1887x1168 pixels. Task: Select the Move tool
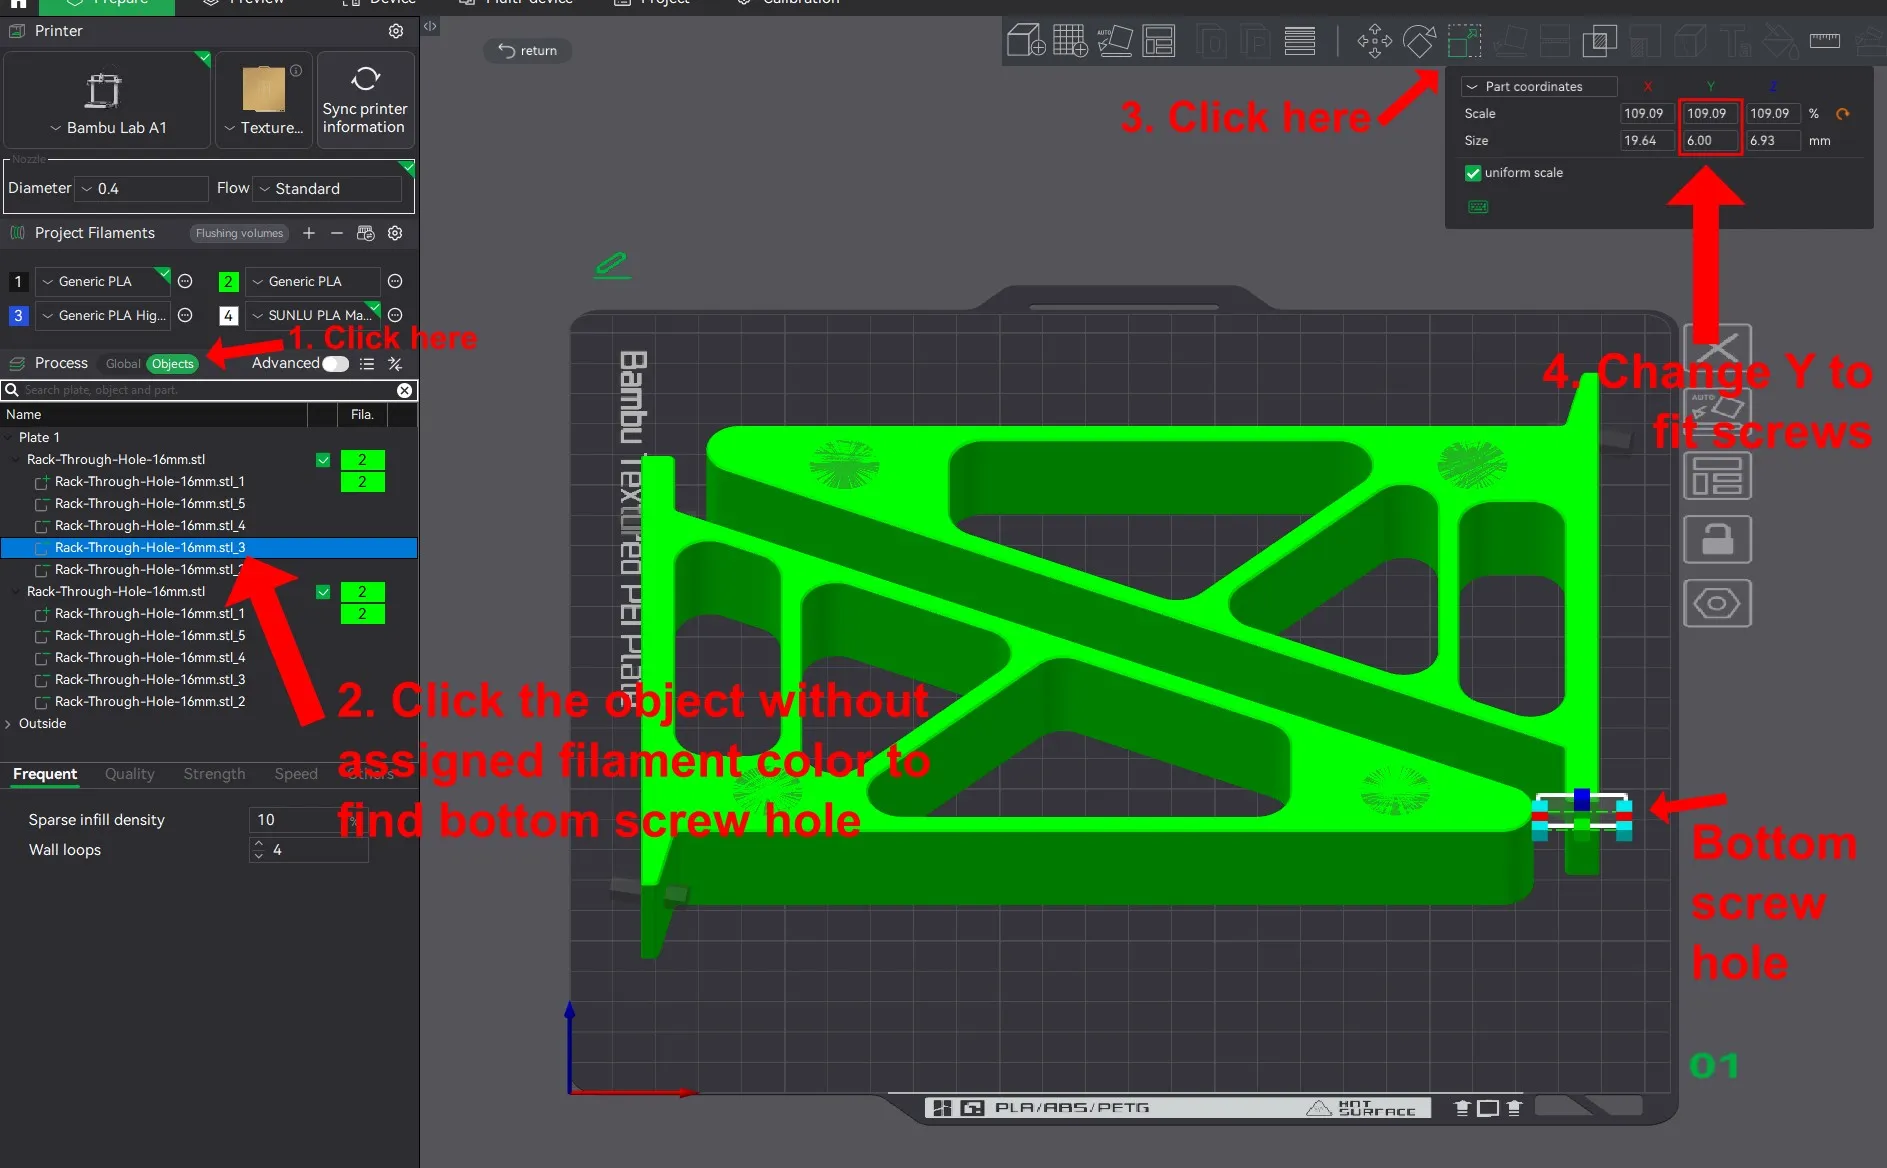click(1374, 41)
